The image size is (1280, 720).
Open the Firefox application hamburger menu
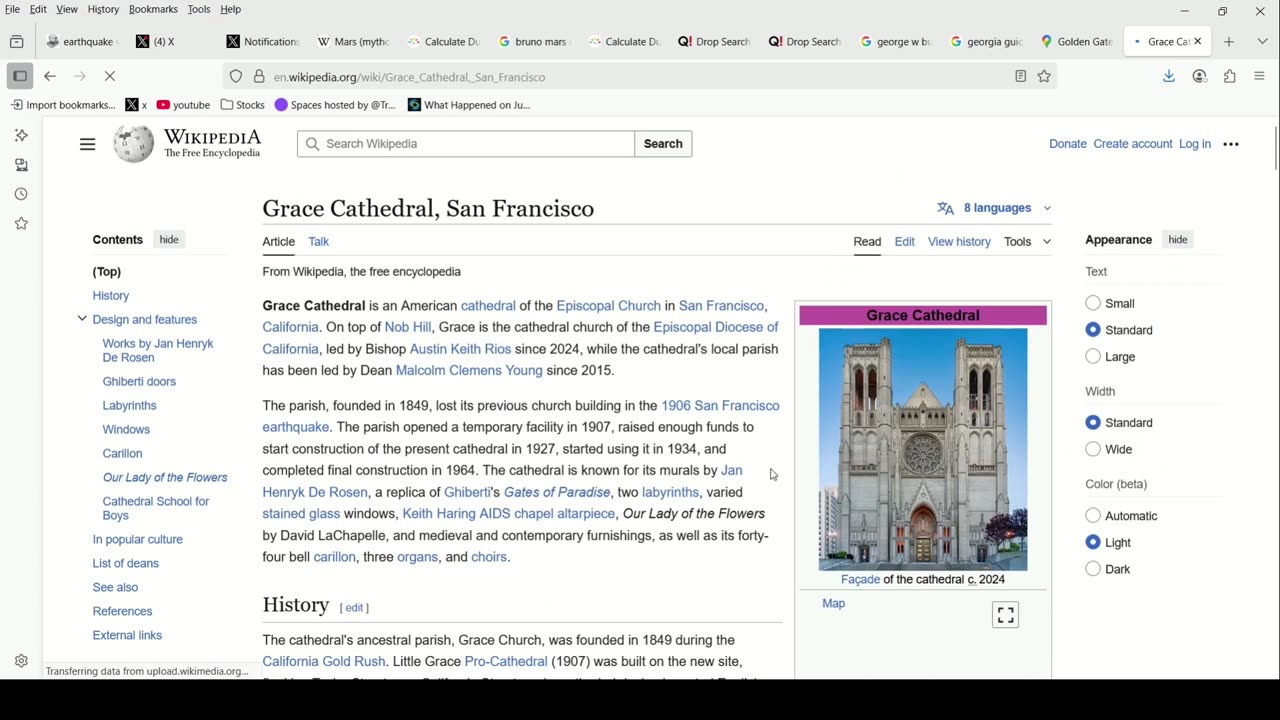click(1259, 76)
